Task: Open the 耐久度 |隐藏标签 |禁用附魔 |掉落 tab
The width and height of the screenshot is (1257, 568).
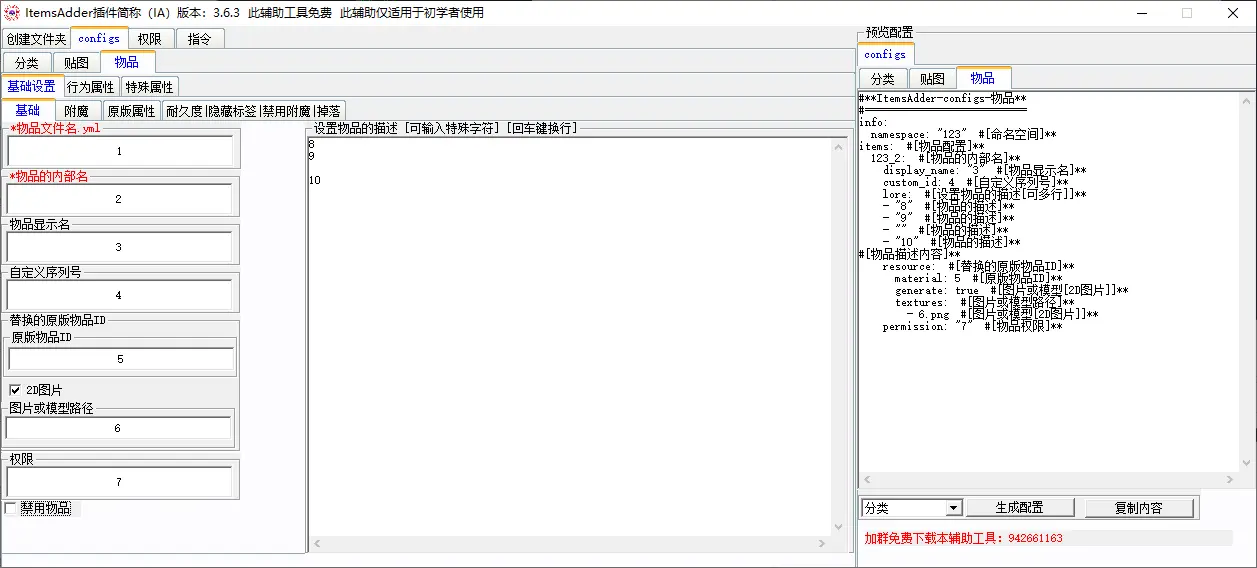Action: 253,111
